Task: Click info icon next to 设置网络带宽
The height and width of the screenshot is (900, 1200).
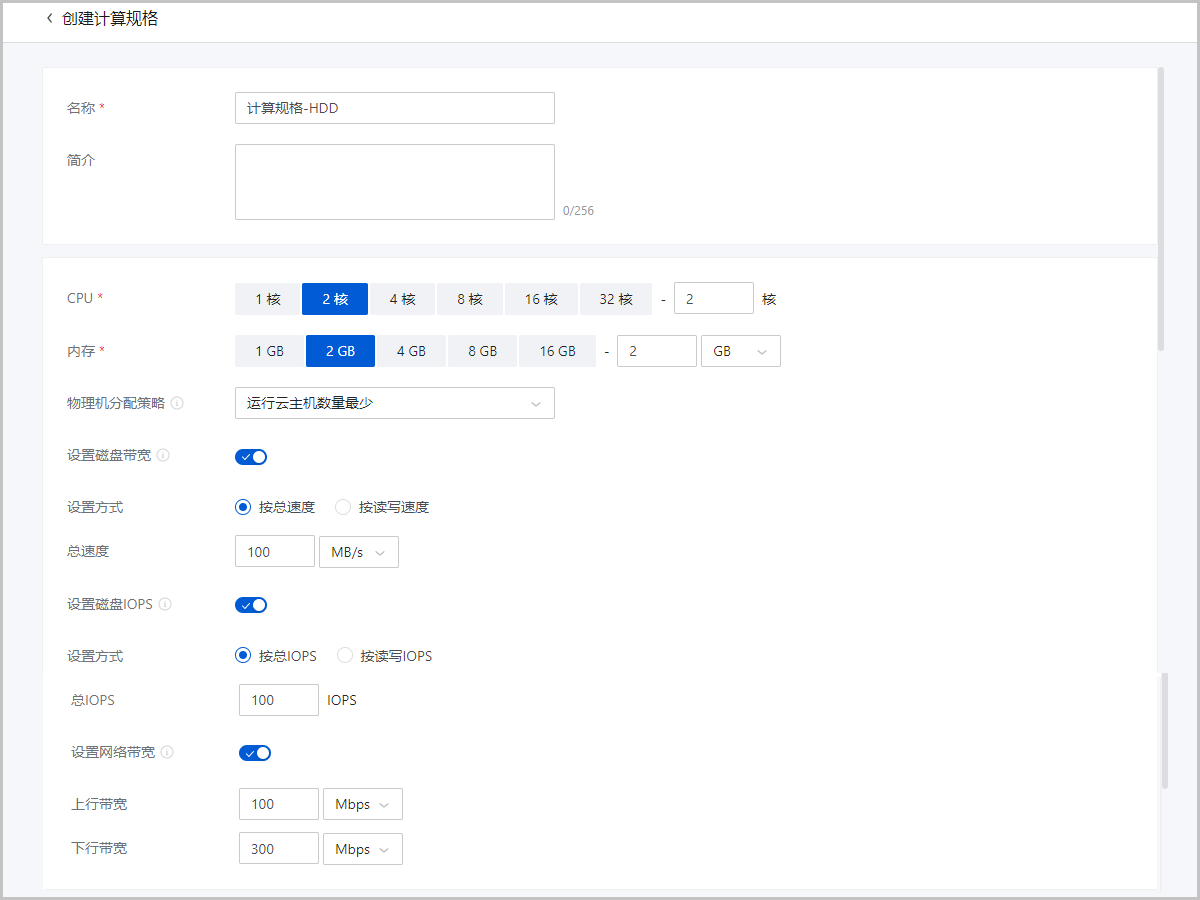Action: coord(167,752)
